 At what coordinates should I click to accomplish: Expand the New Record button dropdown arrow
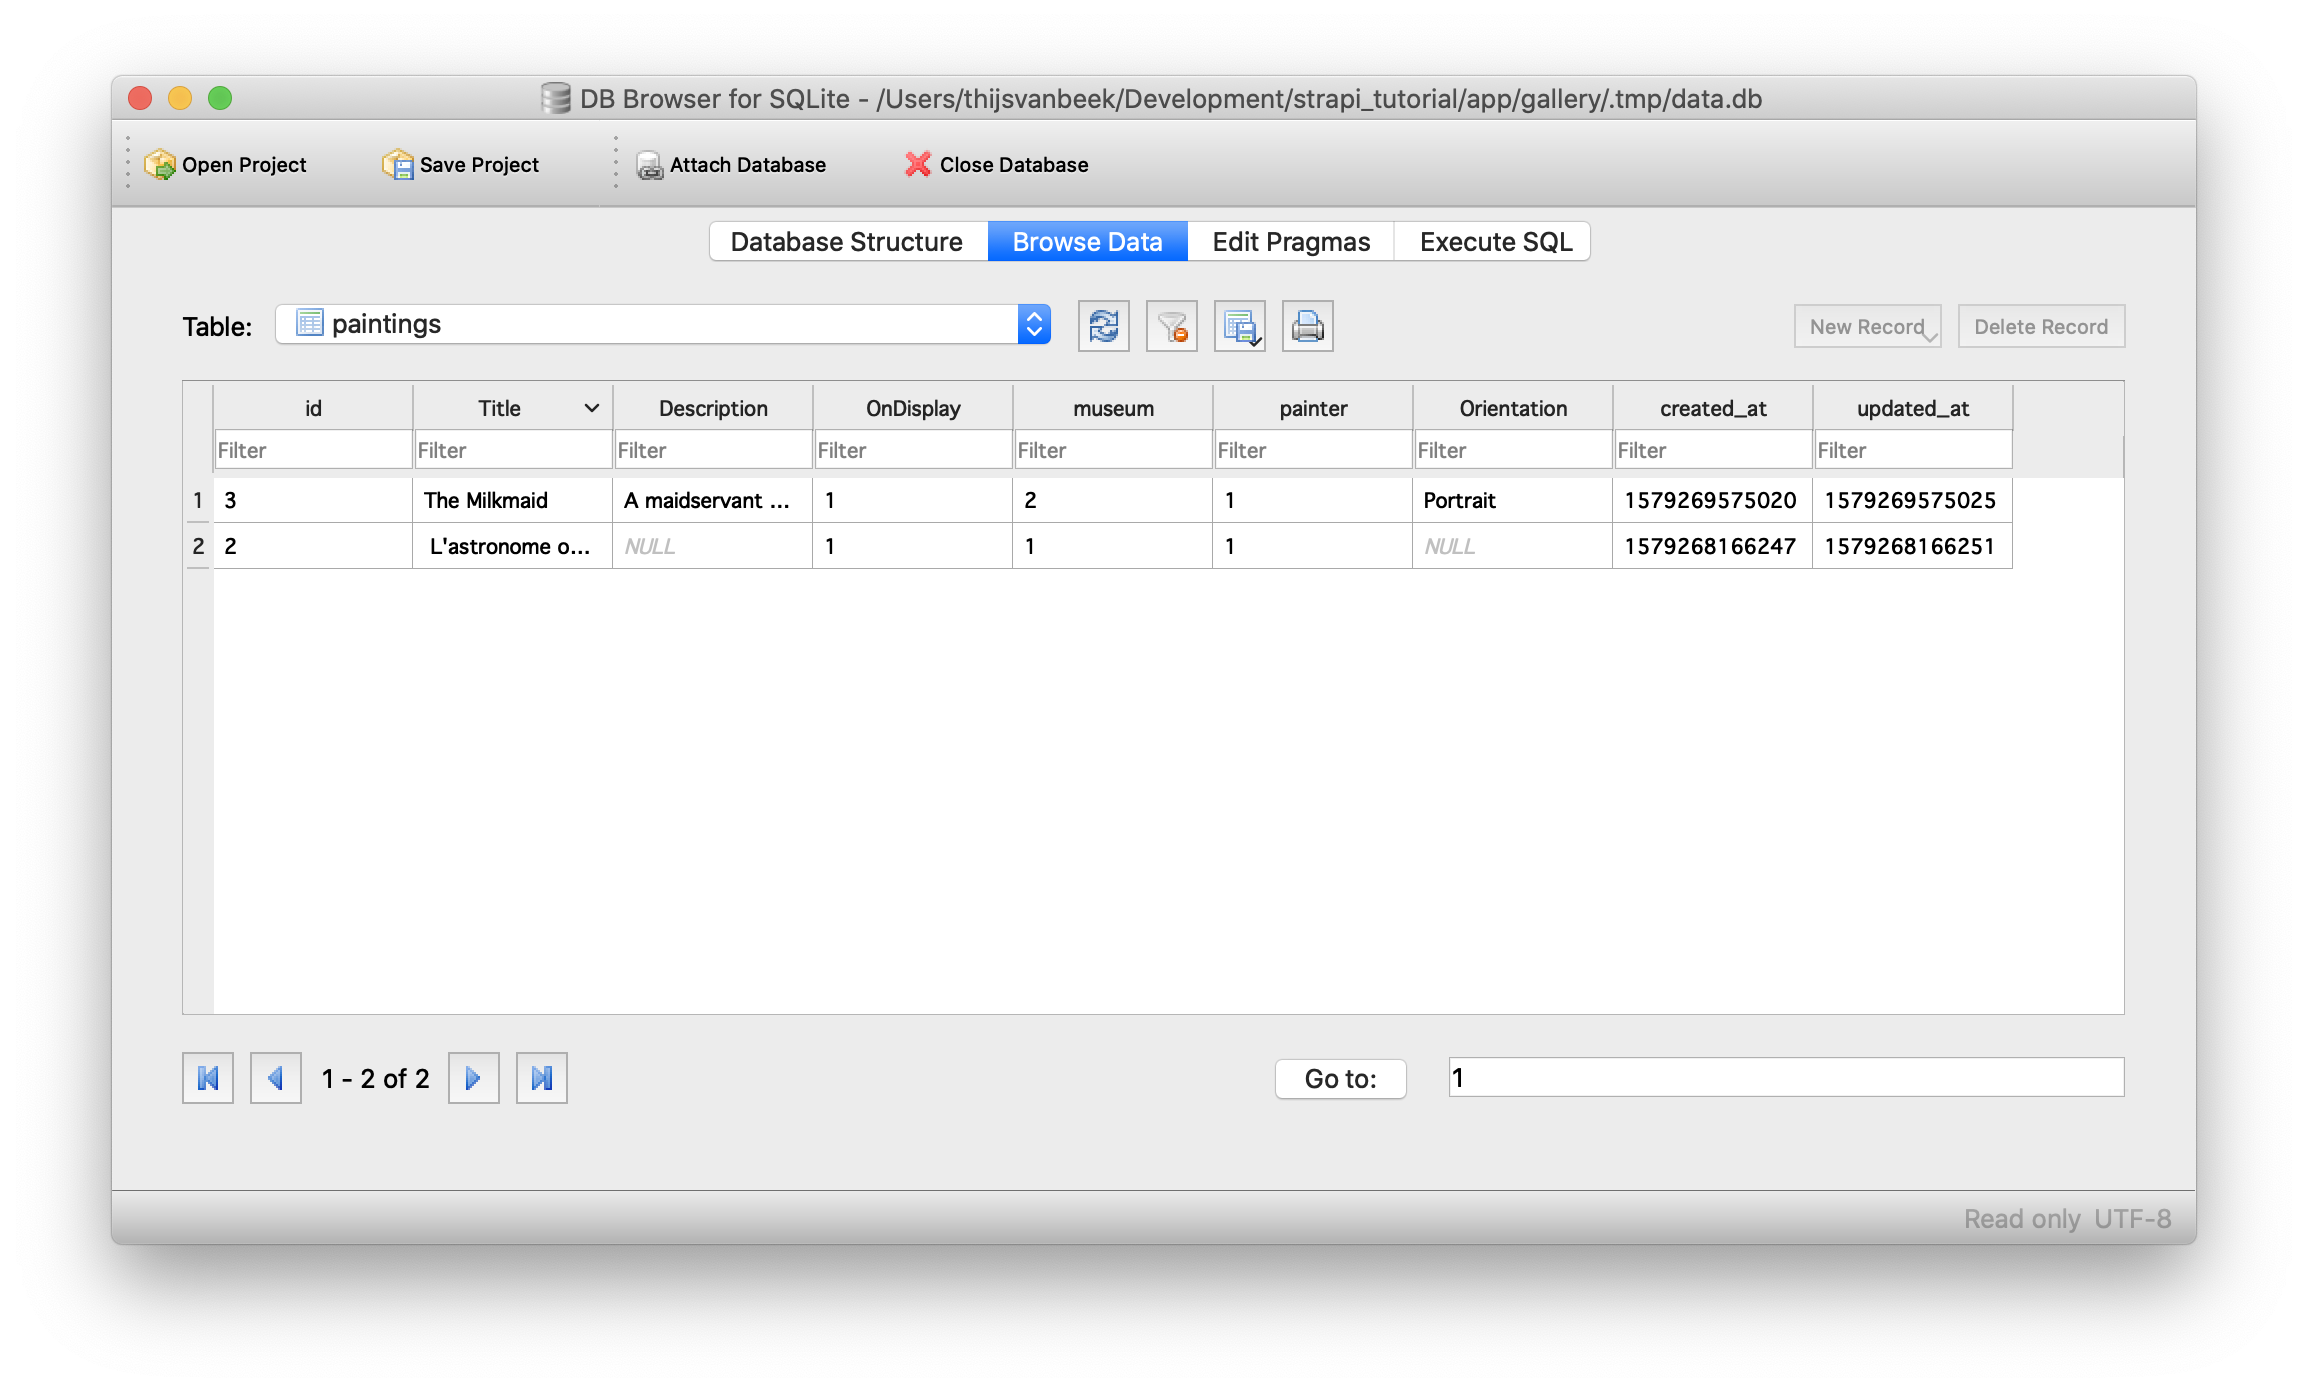1930,338
